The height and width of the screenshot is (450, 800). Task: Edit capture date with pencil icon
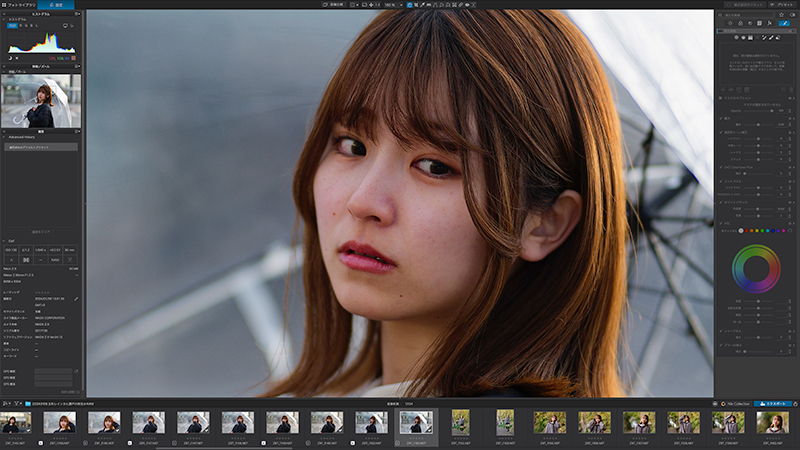[x=76, y=298]
